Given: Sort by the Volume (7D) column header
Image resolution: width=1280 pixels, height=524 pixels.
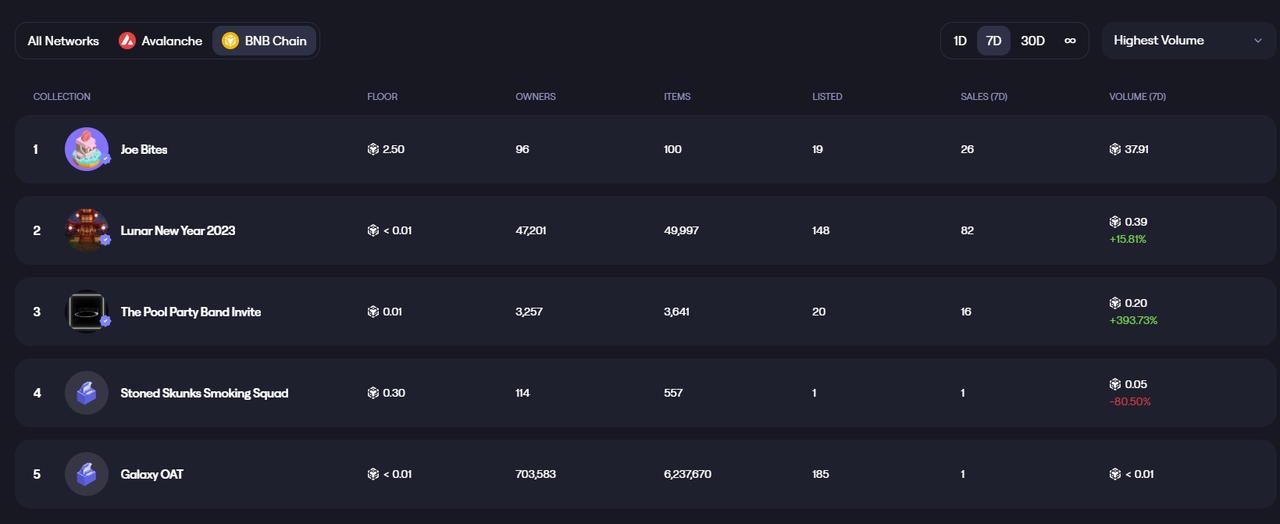Looking at the screenshot, I should (1137, 97).
